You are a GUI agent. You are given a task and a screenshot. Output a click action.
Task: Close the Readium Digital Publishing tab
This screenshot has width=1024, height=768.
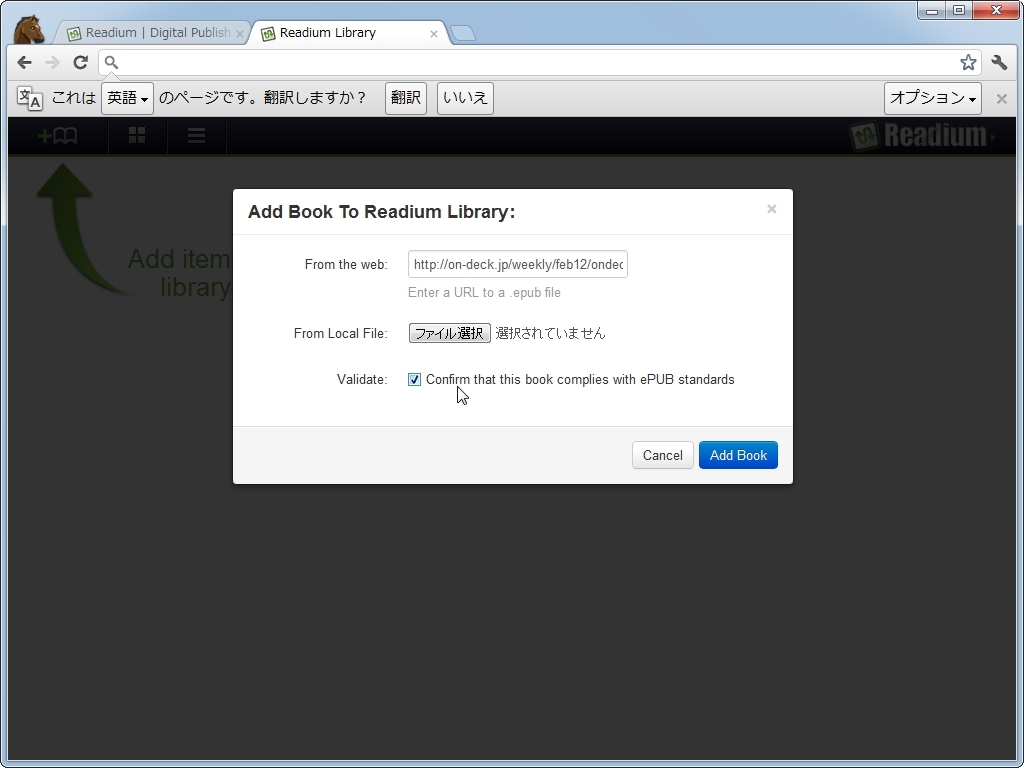pos(240,34)
